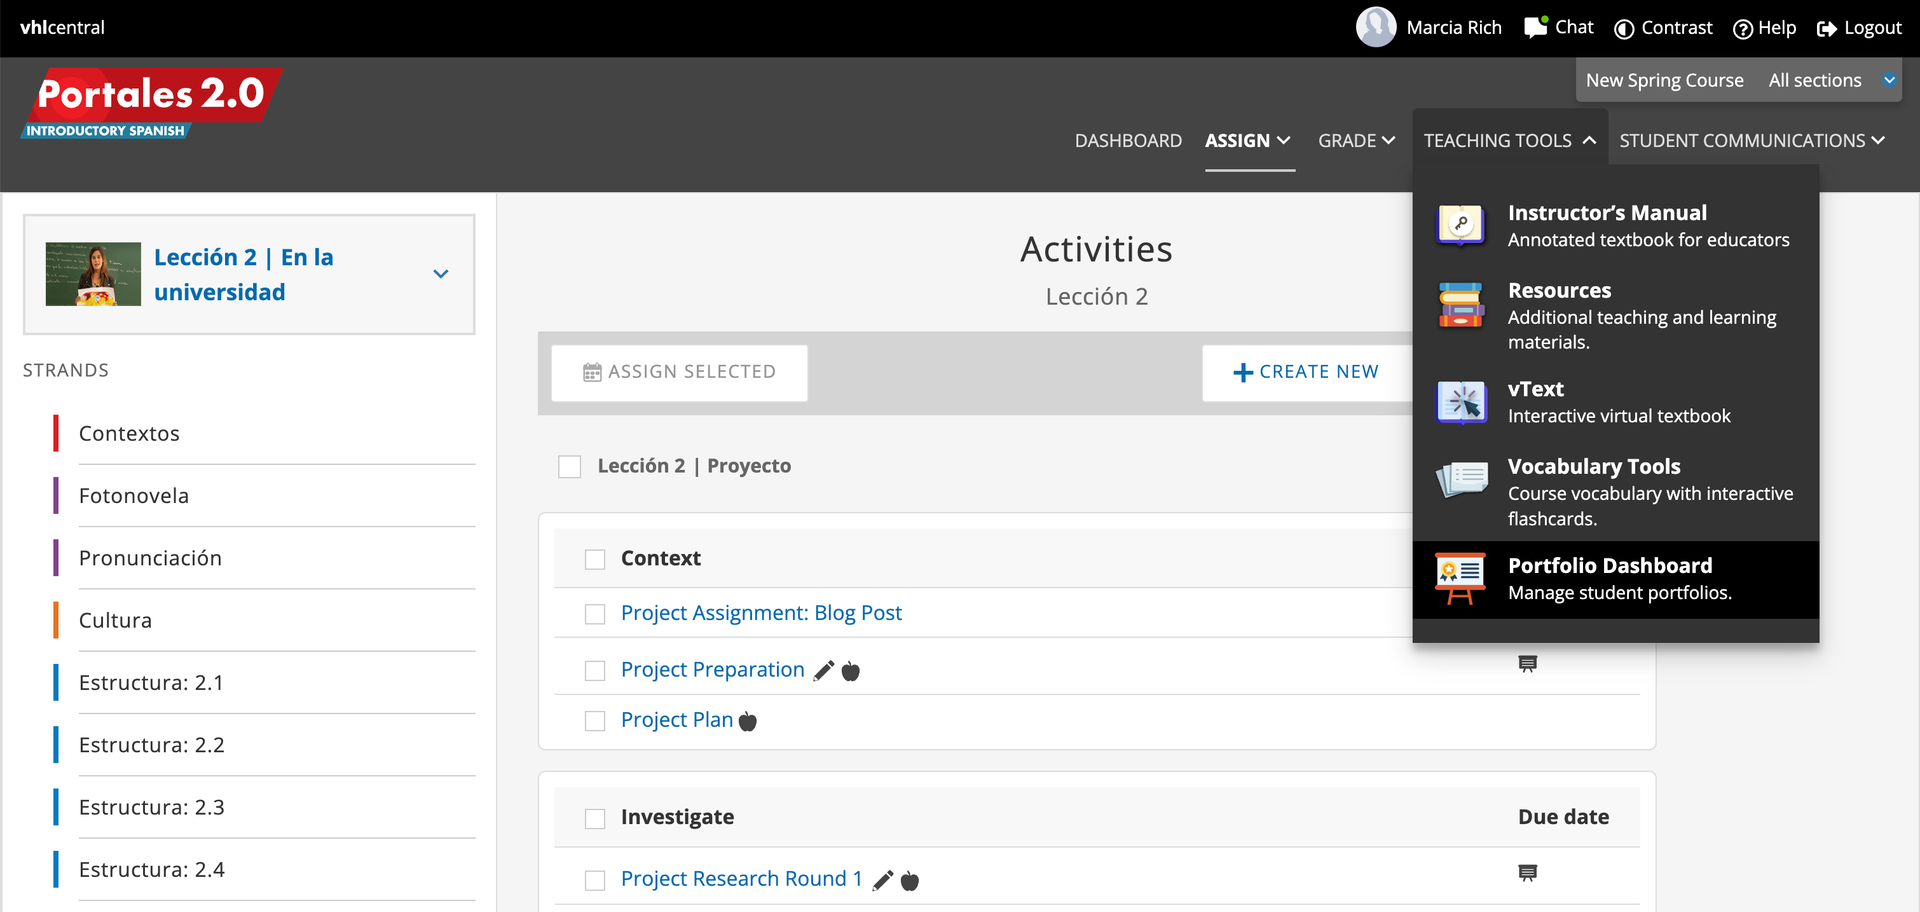The image size is (1920, 912).
Task: Click the Marcia Rich user name
Action: 1454,28
